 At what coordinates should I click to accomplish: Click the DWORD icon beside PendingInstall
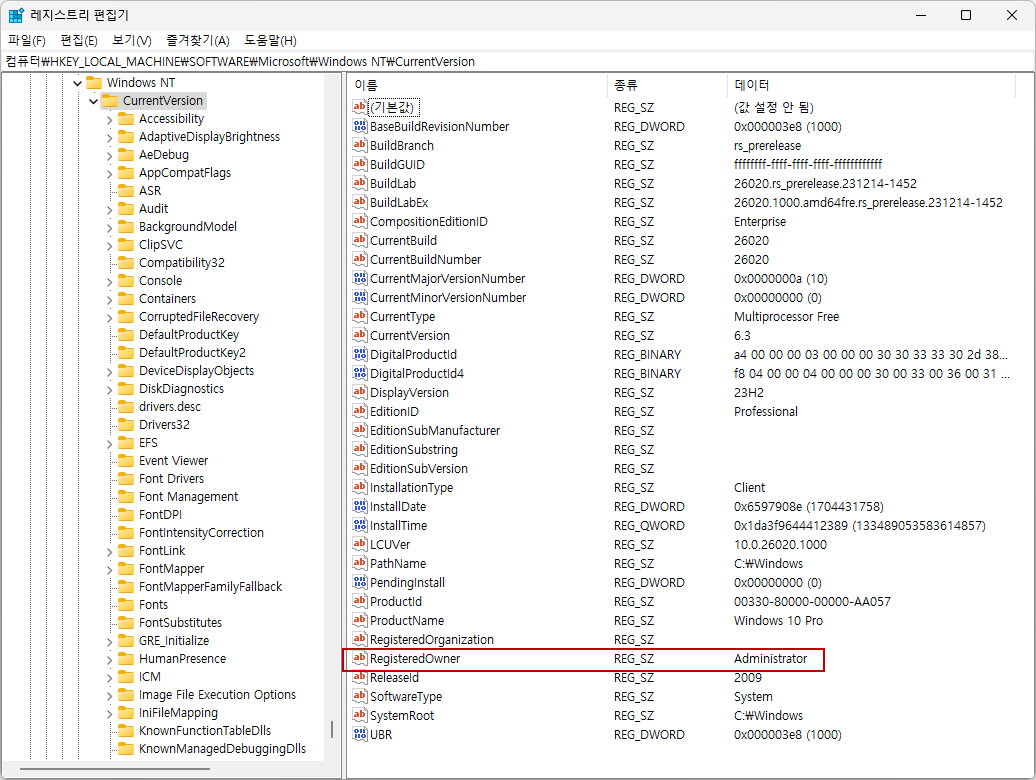point(359,582)
